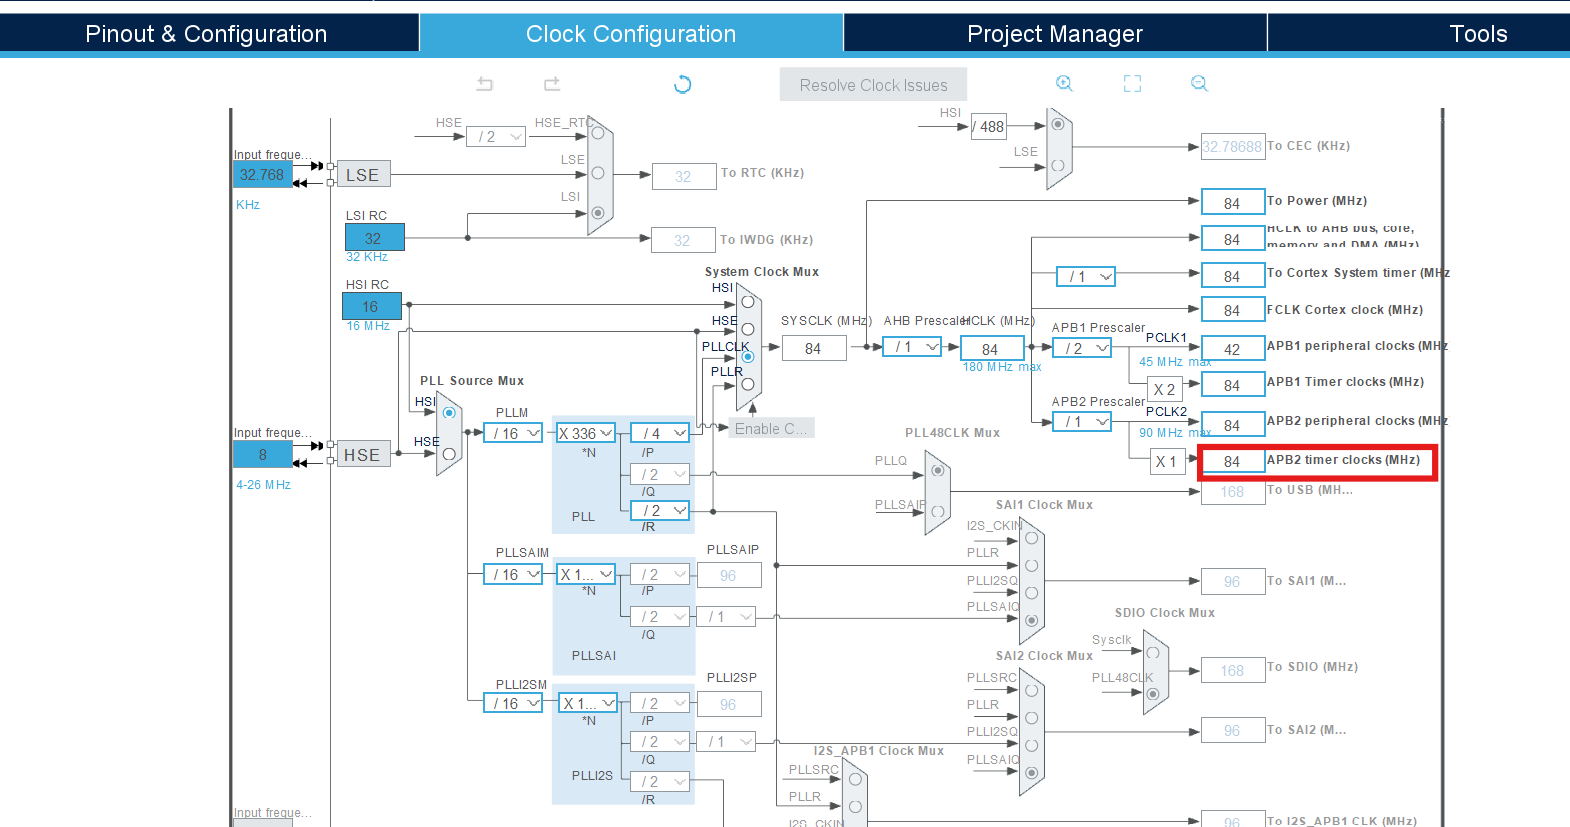Select HSI in PLL Source Mux
This screenshot has height=827, width=1570.
449,412
